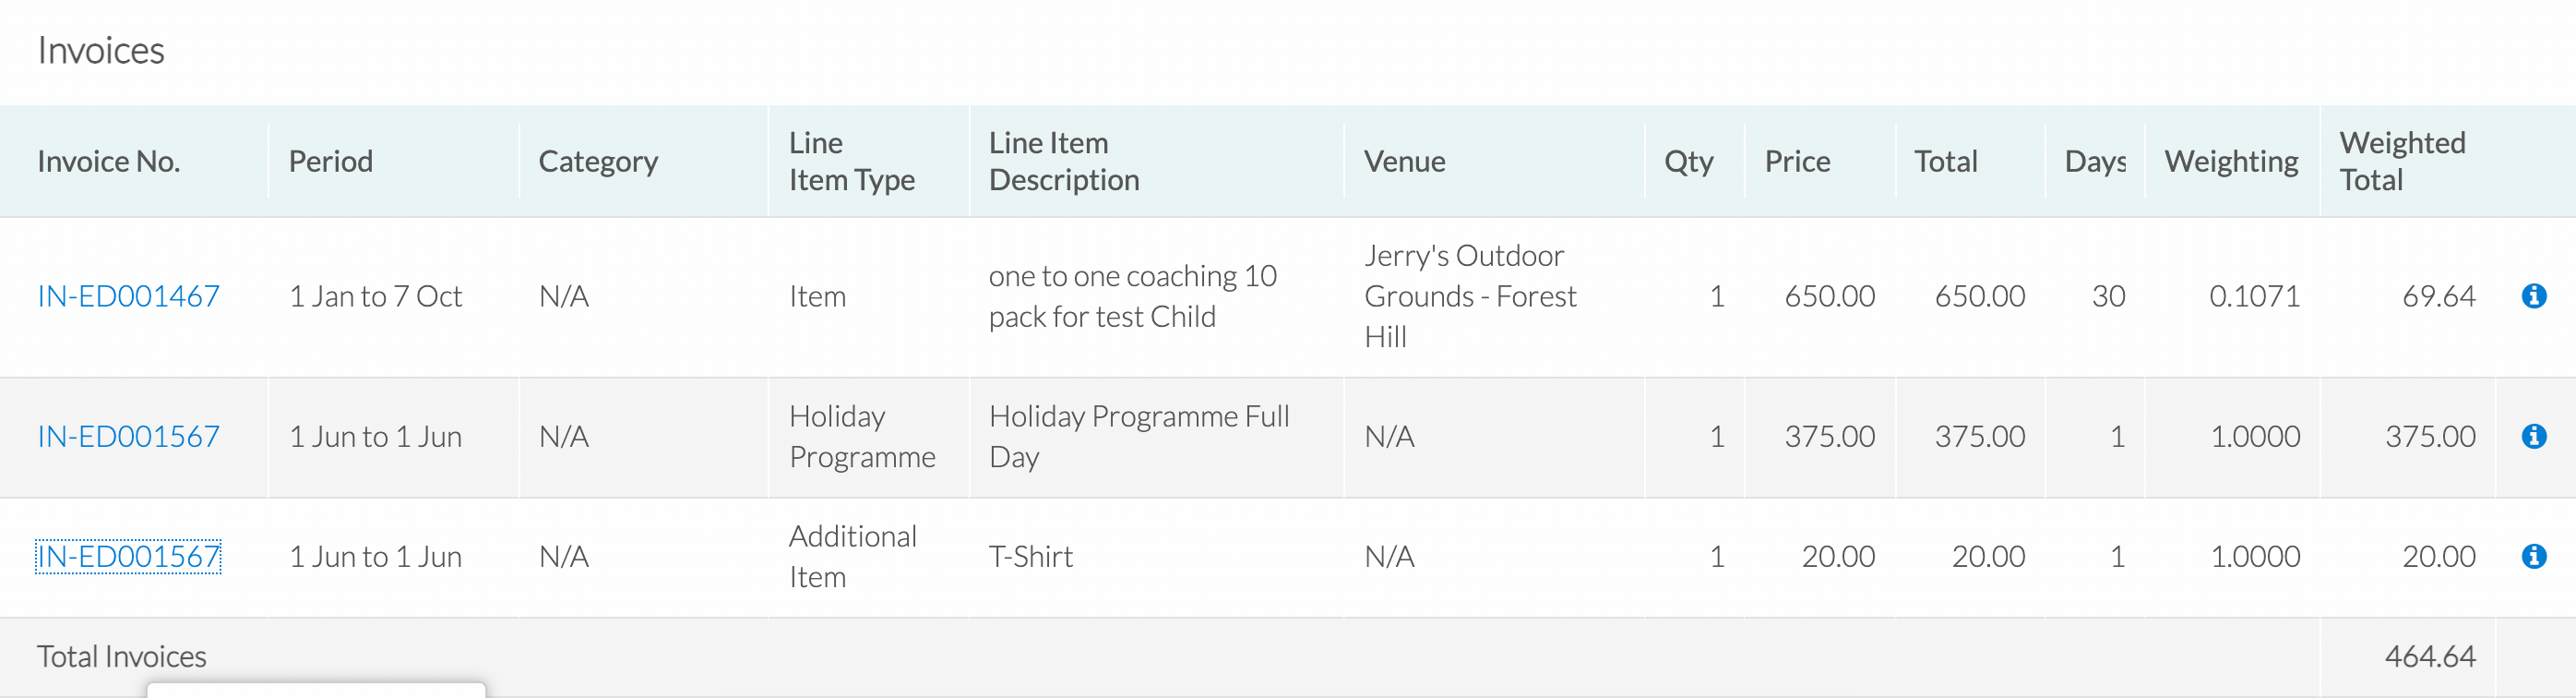The height and width of the screenshot is (698, 2576).
Task: Select the Weighting column header
Action: point(2231,161)
